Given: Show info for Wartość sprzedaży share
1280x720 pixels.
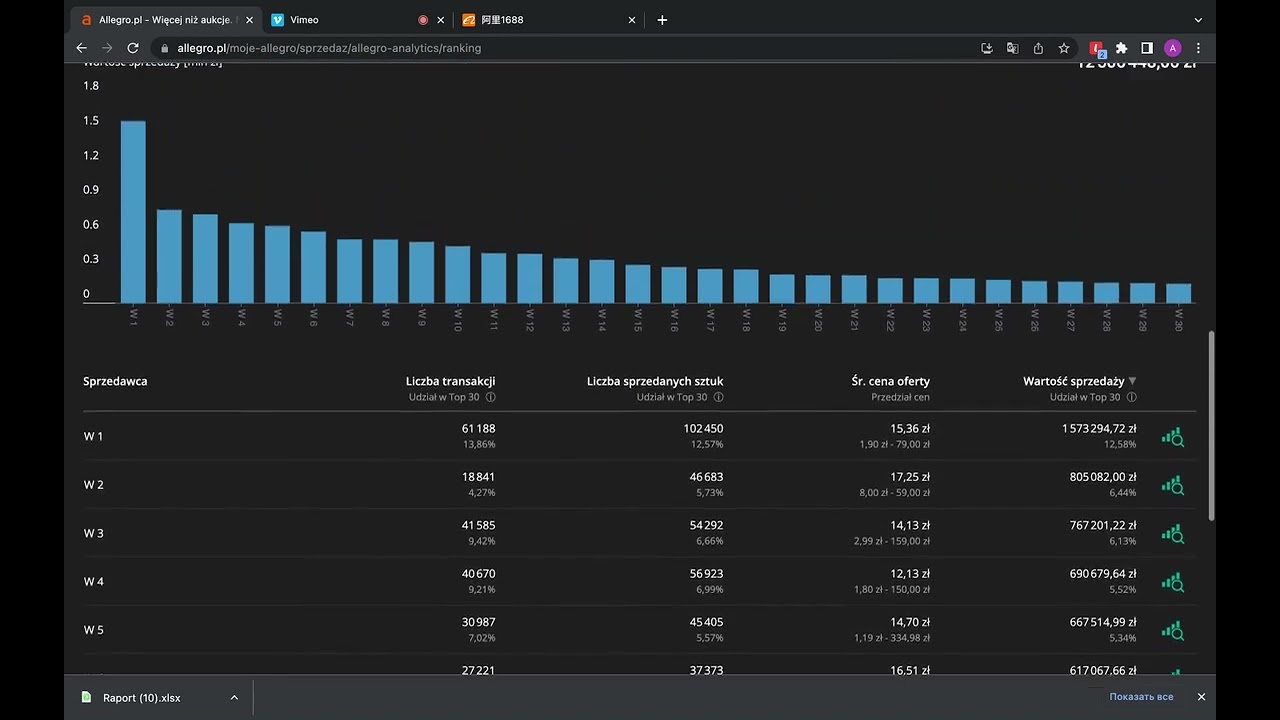Looking at the screenshot, I should click(1131, 397).
